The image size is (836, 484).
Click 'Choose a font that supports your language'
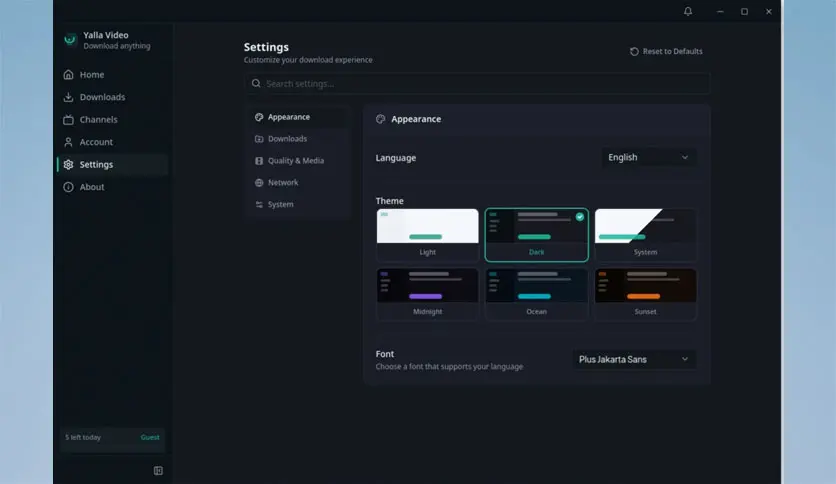tap(449, 367)
